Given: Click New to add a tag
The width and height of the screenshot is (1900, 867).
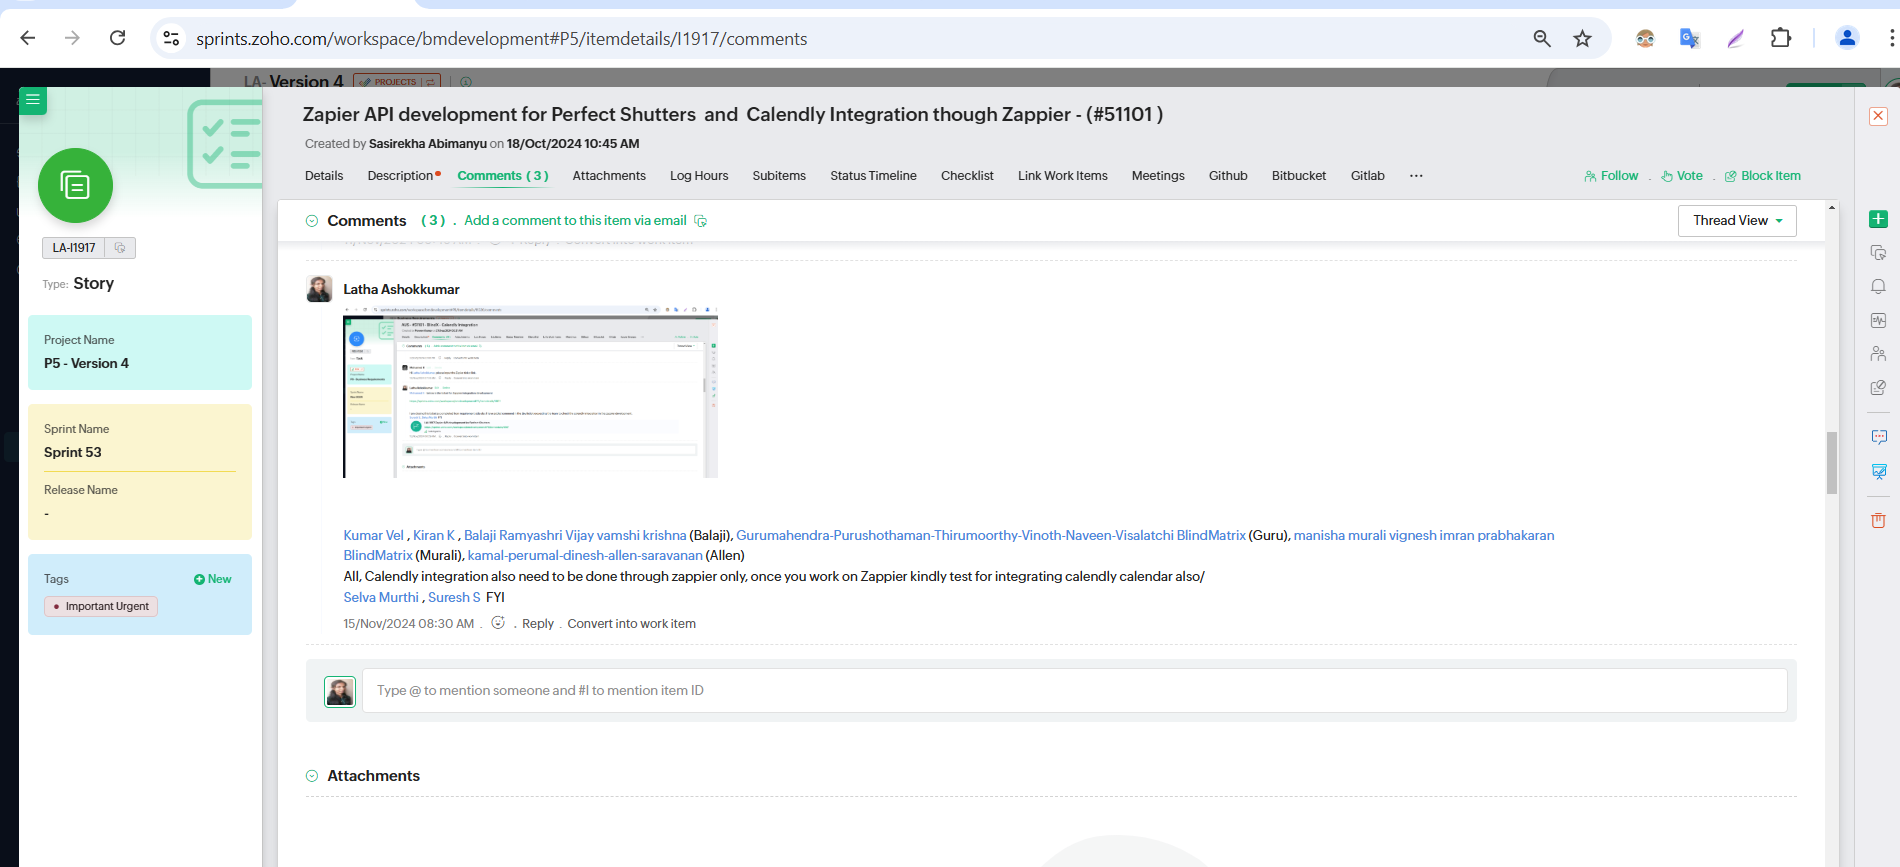Looking at the screenshot, I should click(213, 579).
